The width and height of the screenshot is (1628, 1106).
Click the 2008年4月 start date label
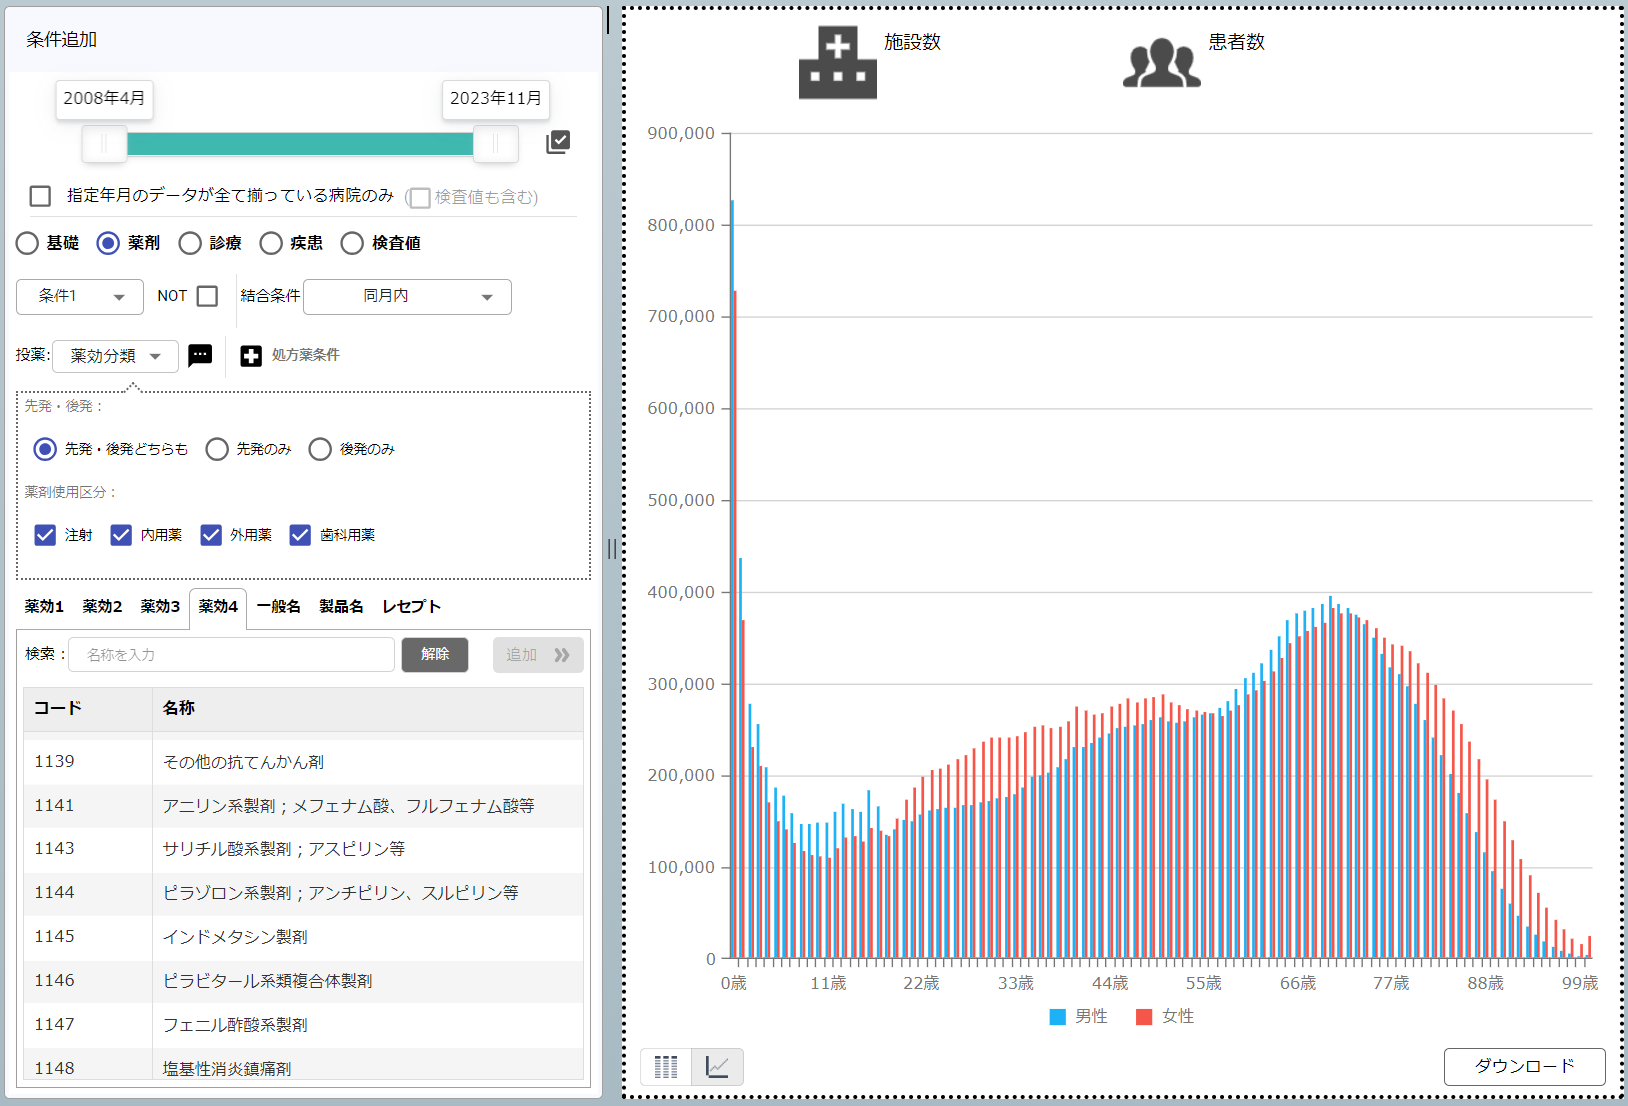click(x=104, y=99)
